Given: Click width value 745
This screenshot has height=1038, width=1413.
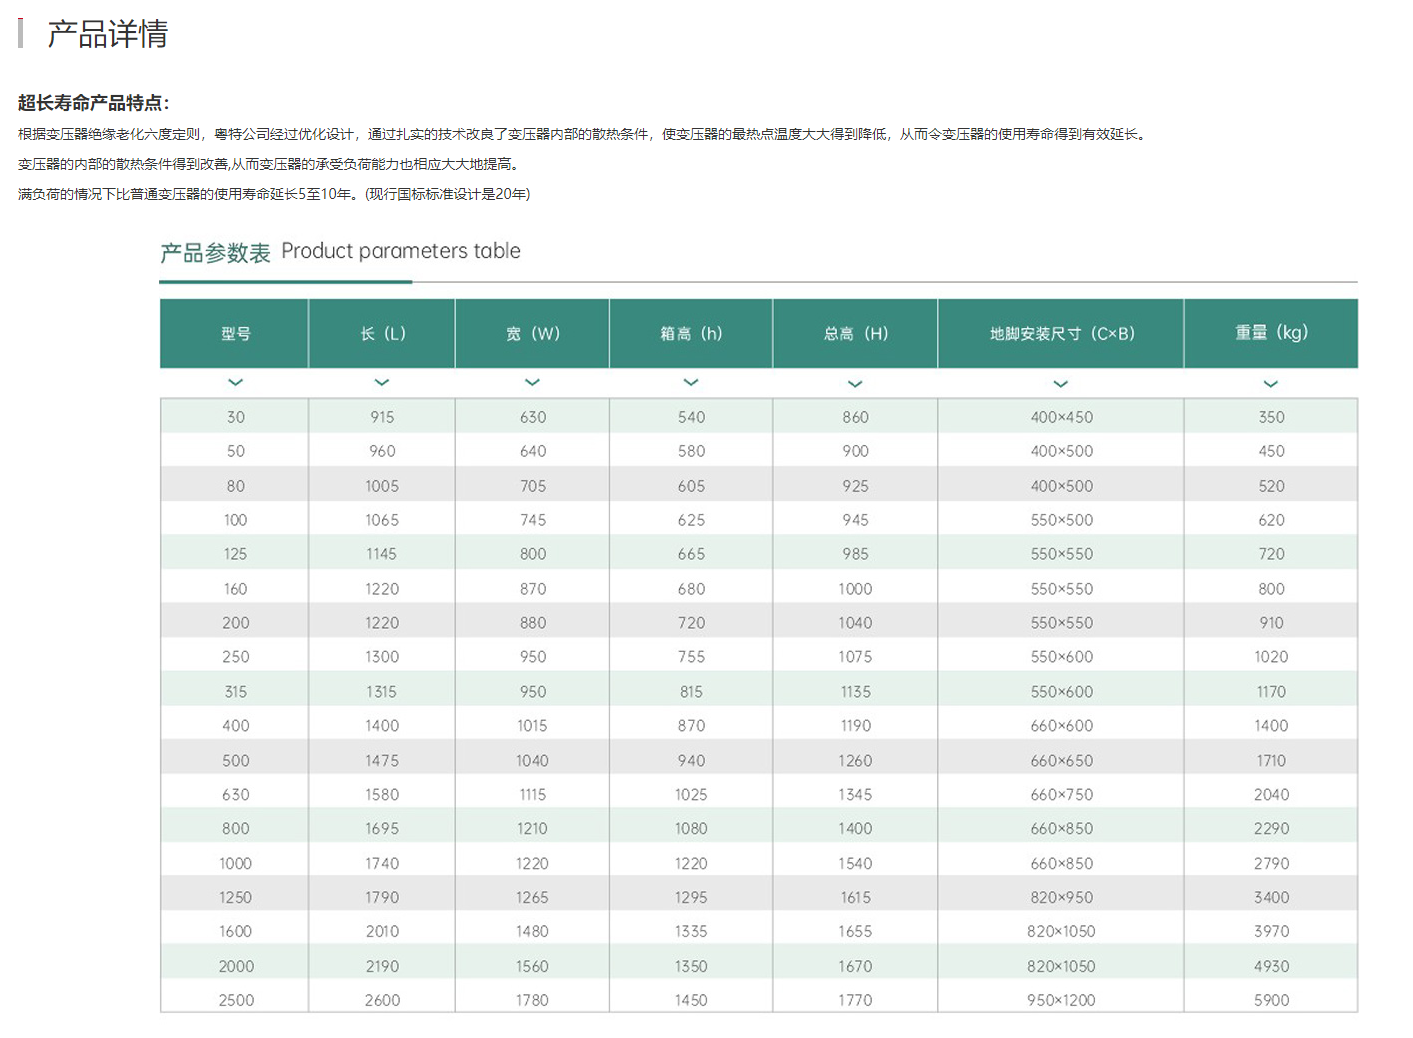Looking at the screenshot, I should coord(533,520).
